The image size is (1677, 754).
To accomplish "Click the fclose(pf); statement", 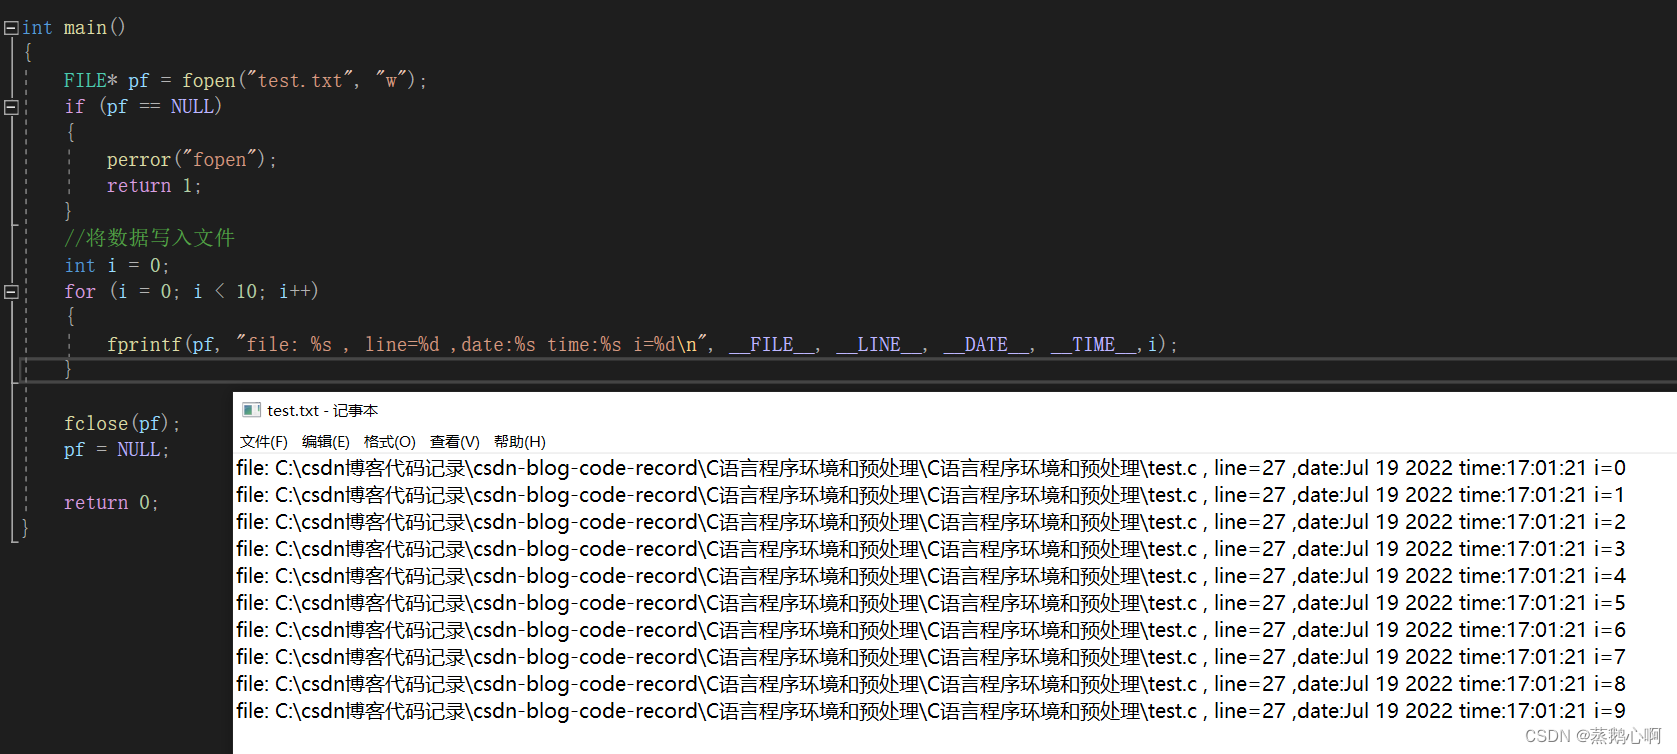I will point(122,423).
